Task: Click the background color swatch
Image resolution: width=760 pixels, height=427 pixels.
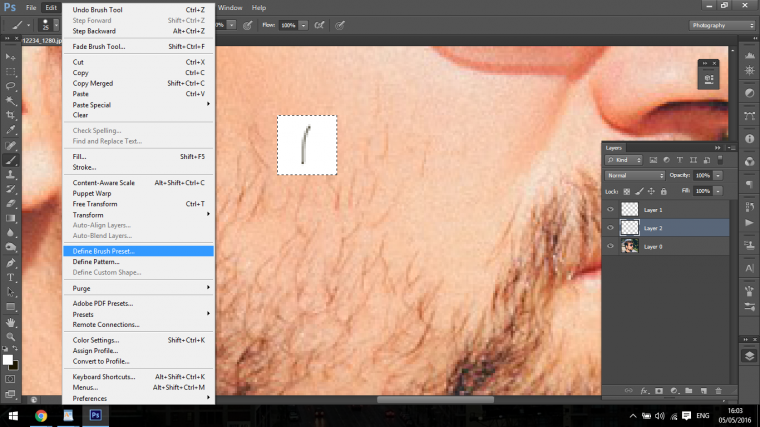Action: coord(15,366)
